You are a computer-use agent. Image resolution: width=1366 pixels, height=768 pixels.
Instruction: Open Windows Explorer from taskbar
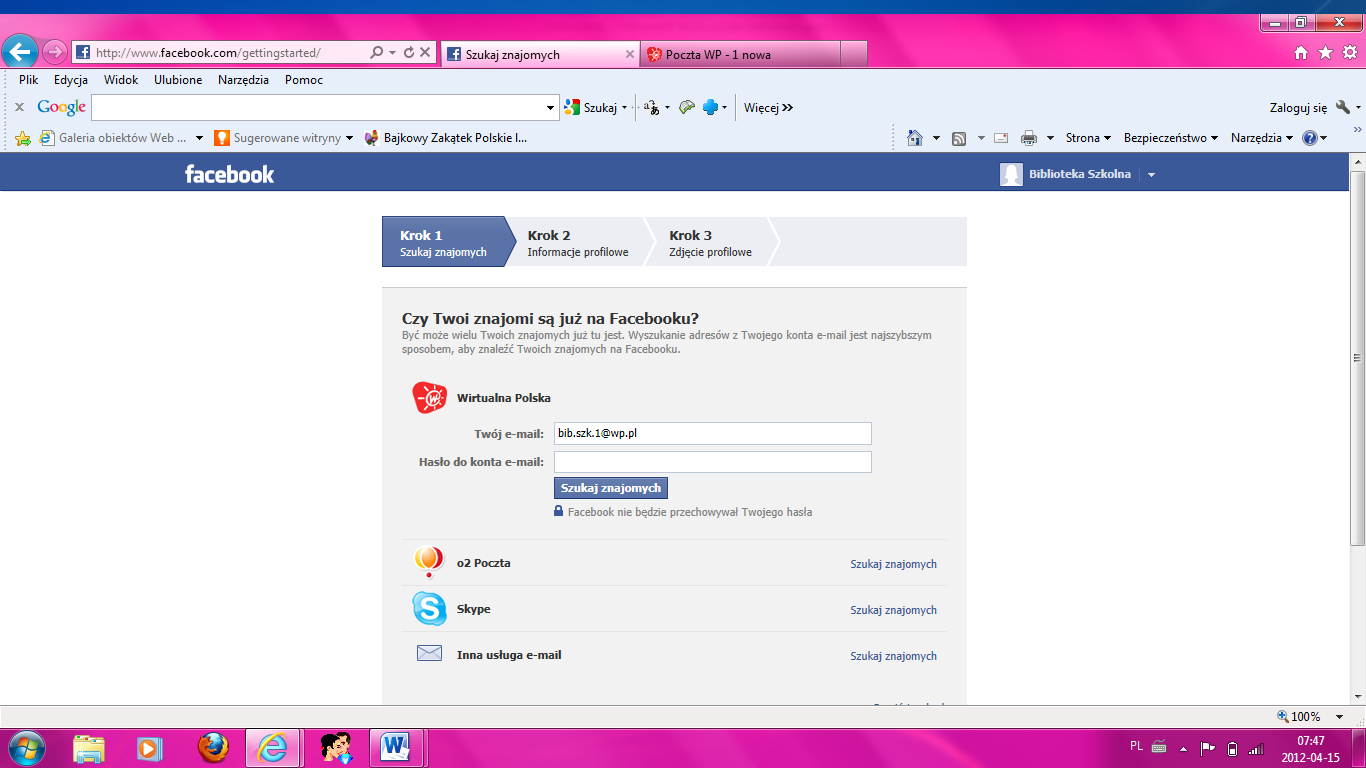point(89,747)
